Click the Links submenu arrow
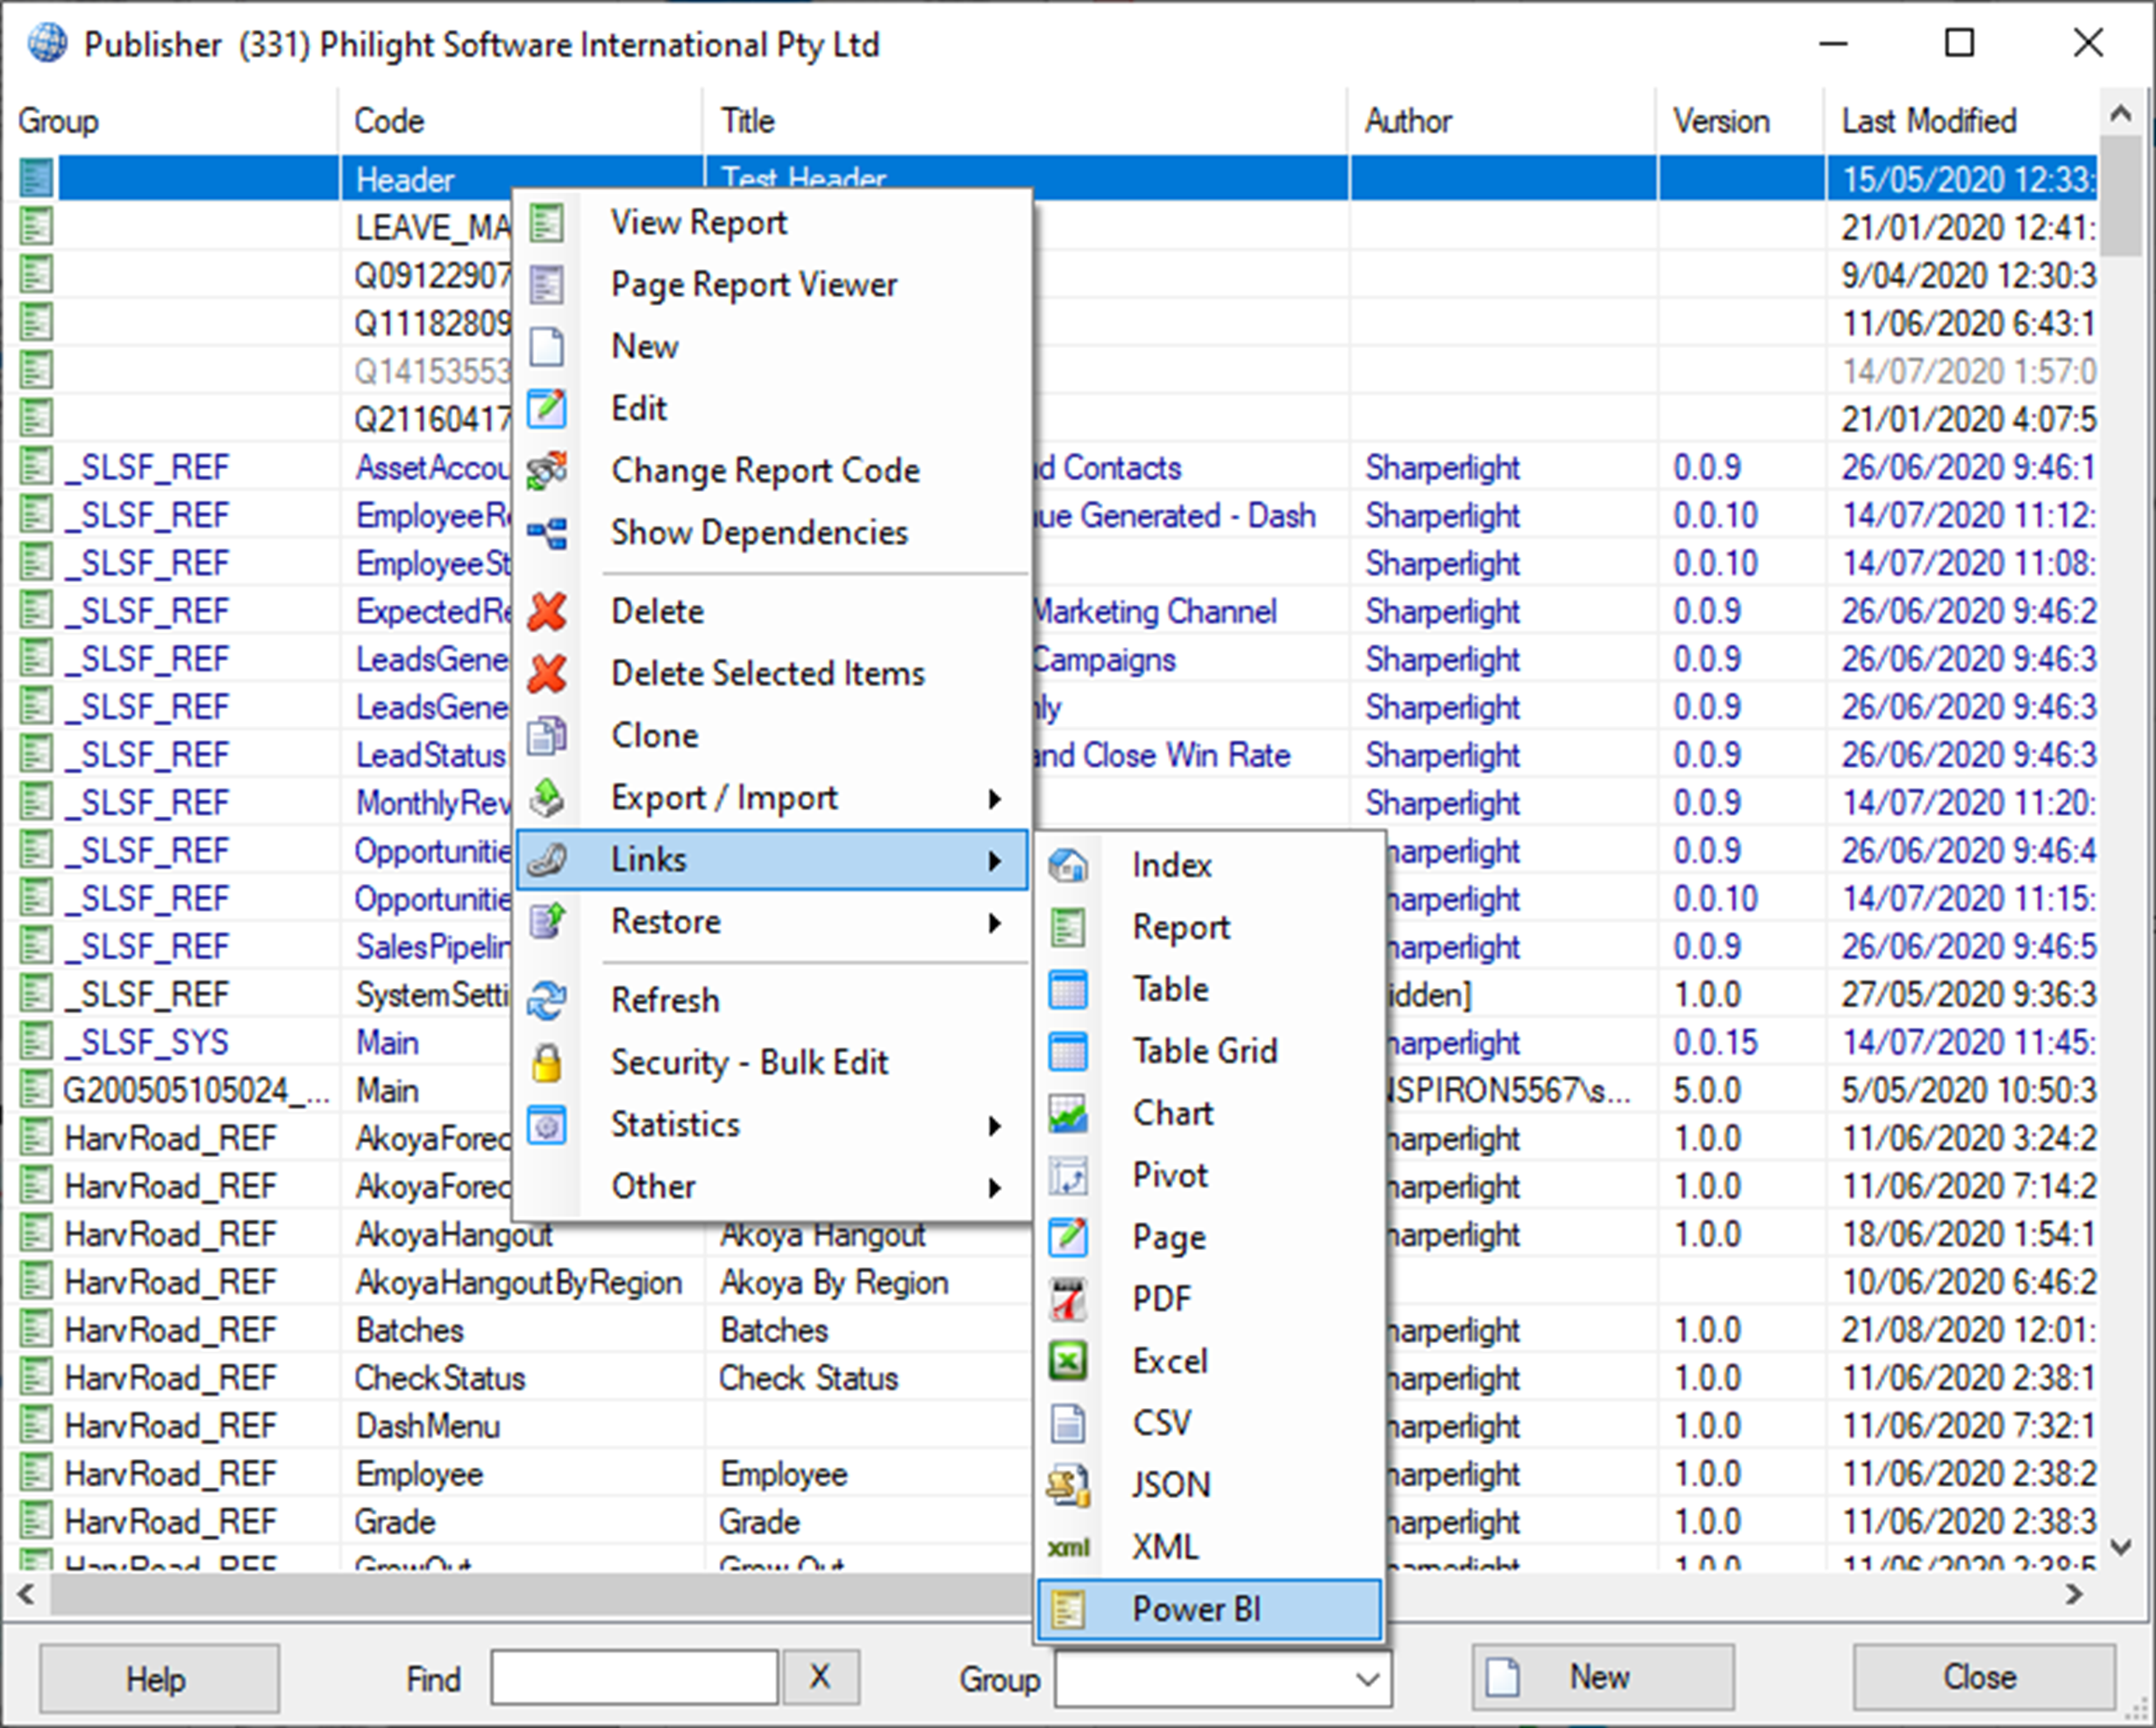This screenshot has width=2156, height=1728. click(x=994, y=860)
